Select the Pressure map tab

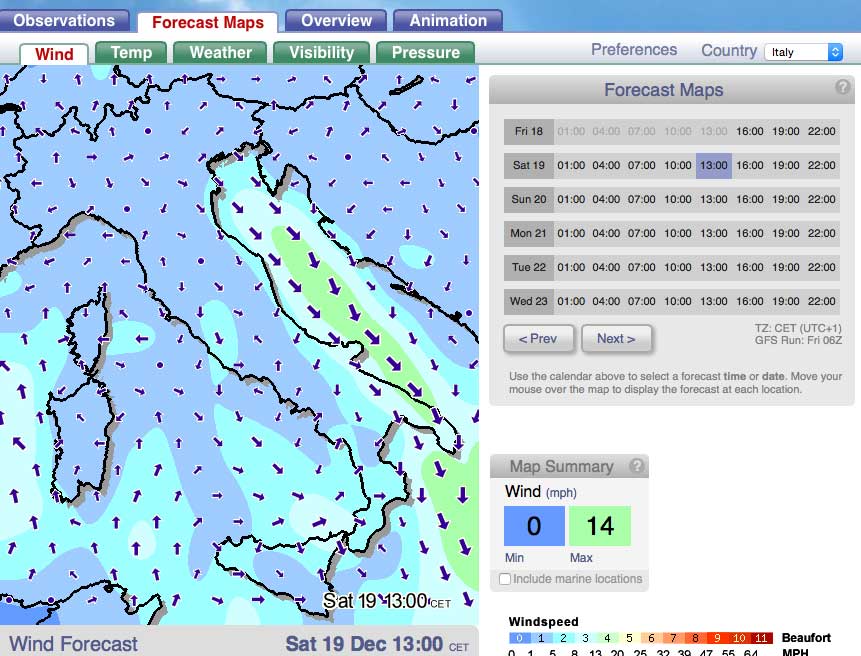point(425,53)
